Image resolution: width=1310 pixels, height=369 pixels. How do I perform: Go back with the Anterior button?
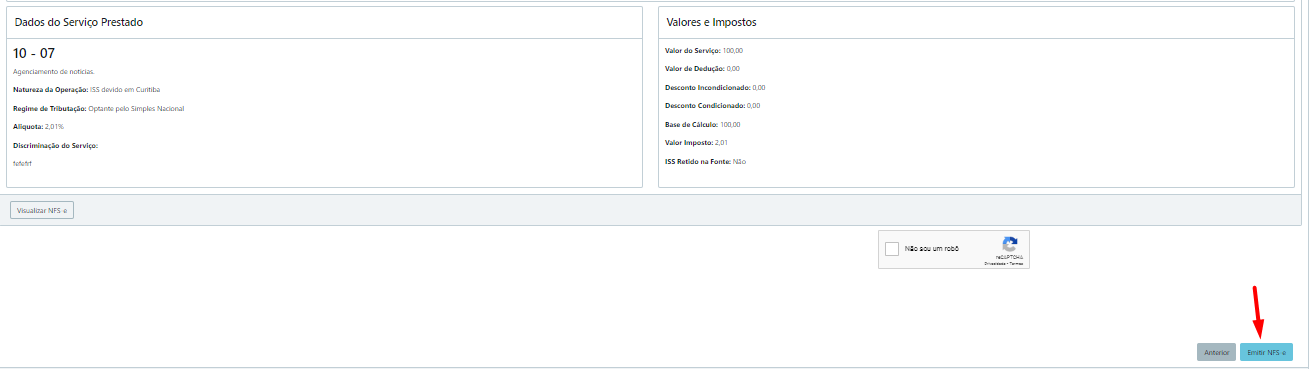1216,352
